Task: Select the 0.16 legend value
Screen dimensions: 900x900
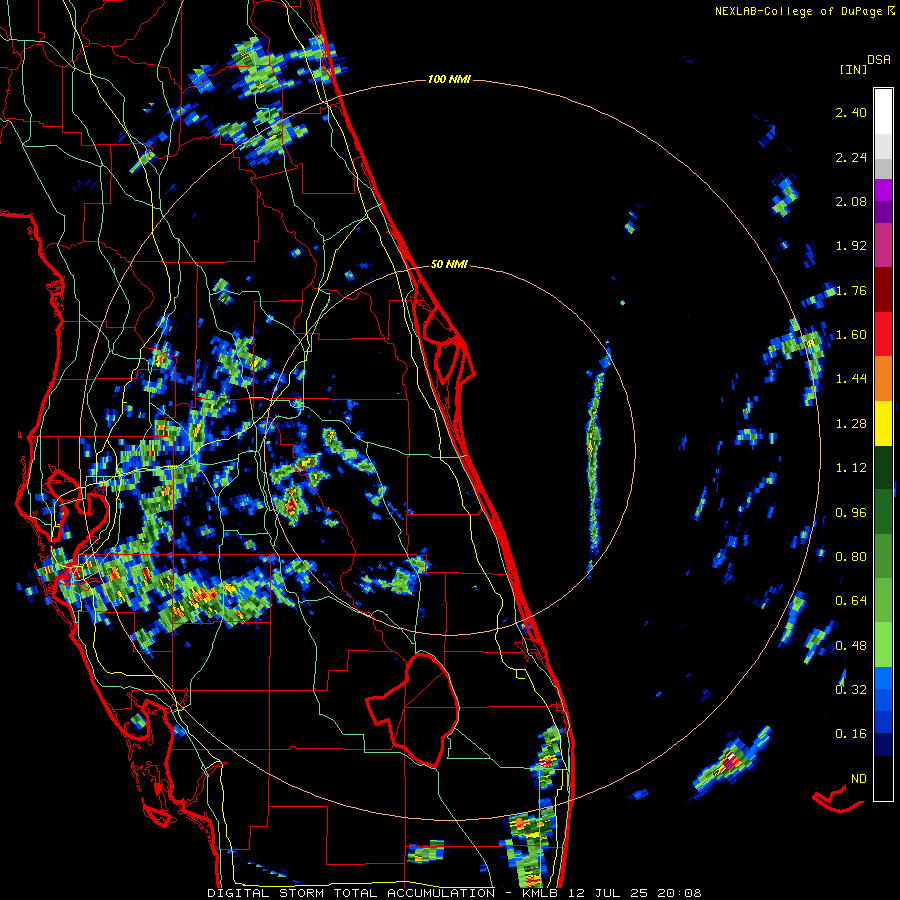Action: click(851, 734)
